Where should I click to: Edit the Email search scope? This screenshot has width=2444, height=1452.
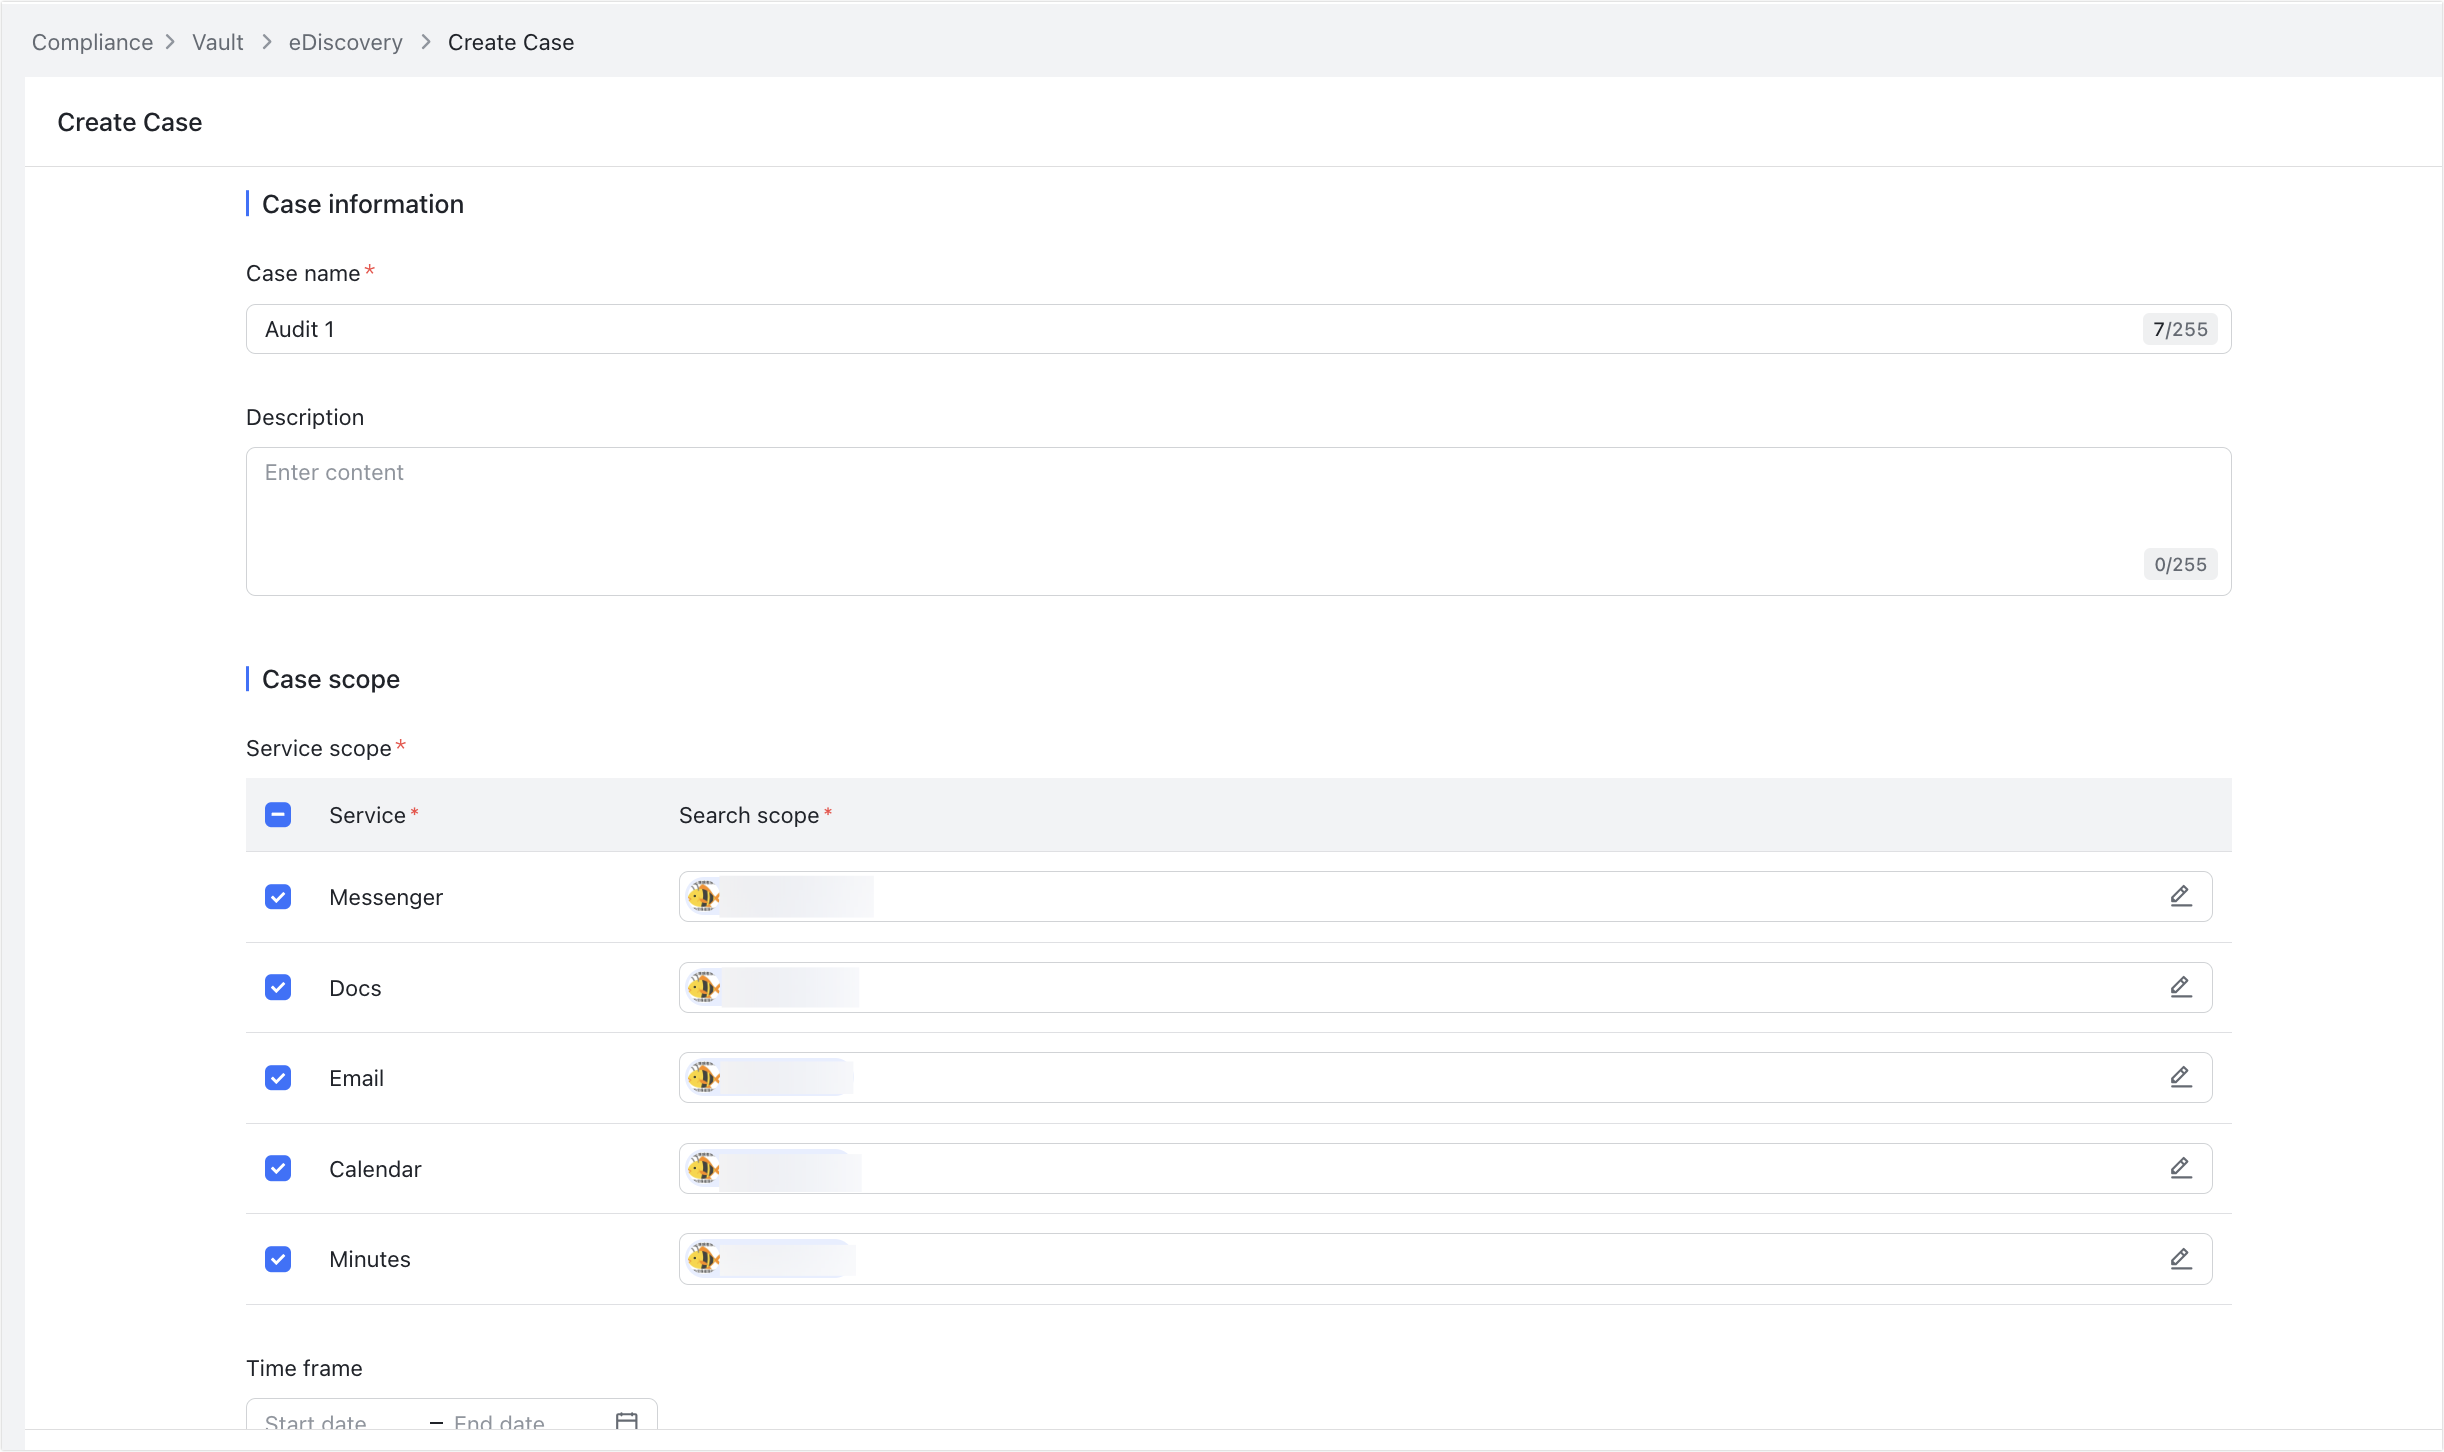2181,1077
